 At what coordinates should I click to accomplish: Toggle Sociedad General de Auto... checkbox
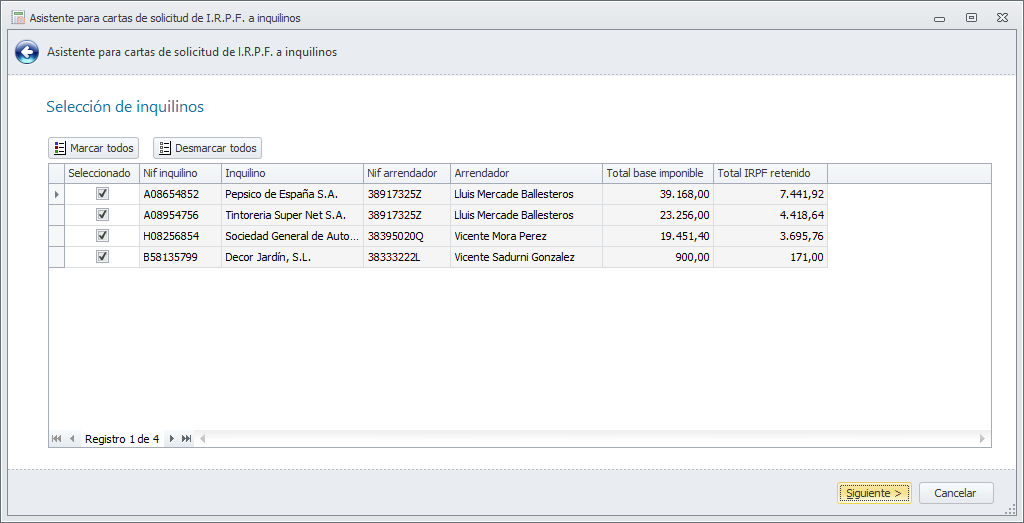(102, 236)
